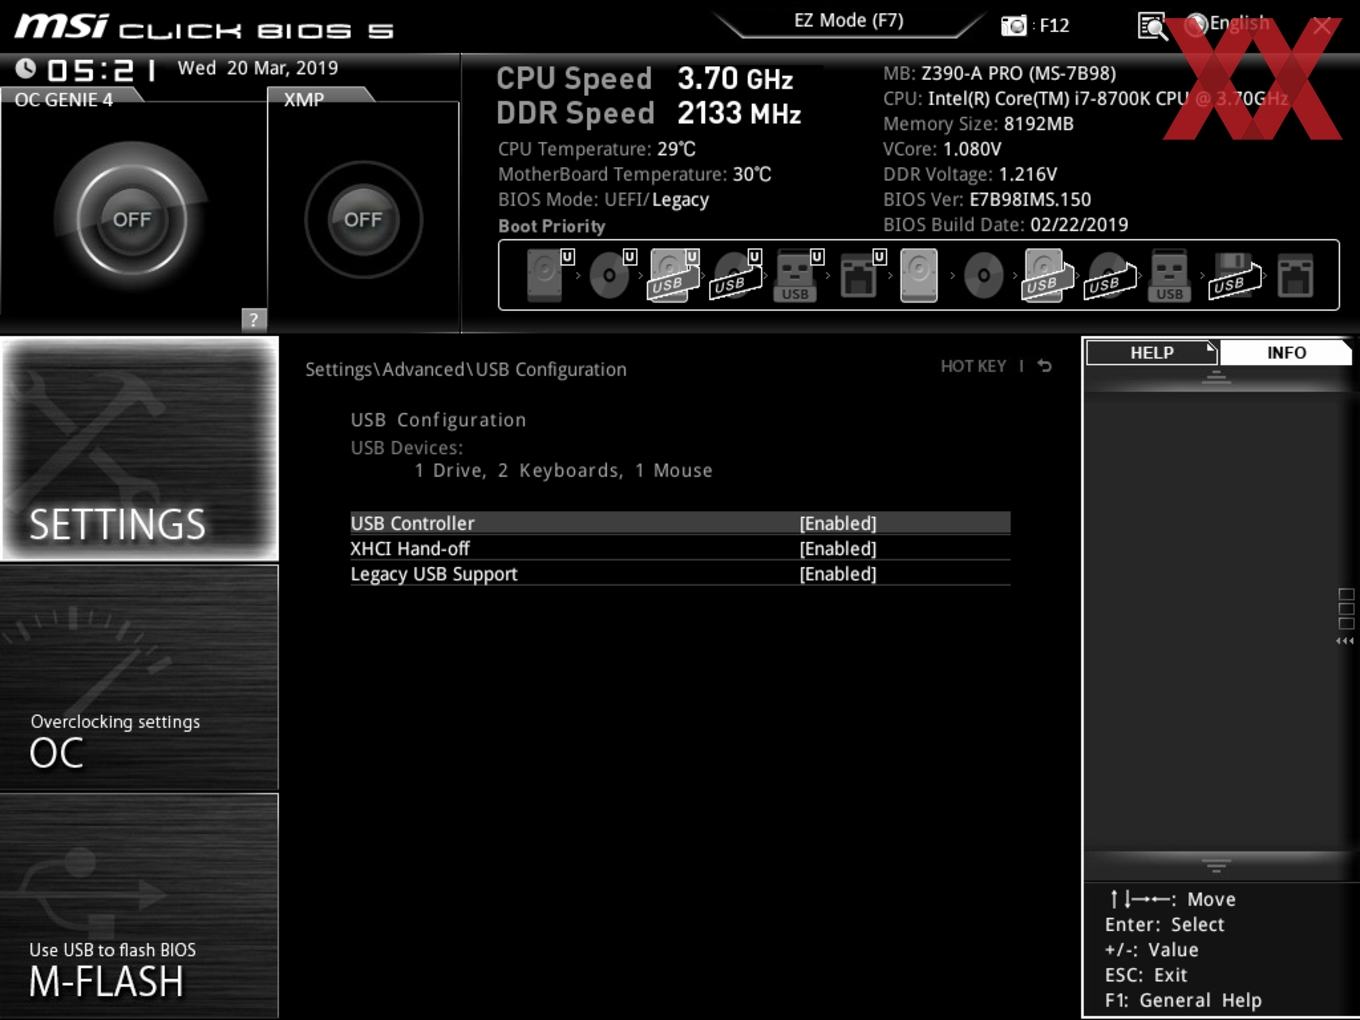
Task: Click the CPU Speed 3.70 GHz readout
Action: [x=645, y=78]
